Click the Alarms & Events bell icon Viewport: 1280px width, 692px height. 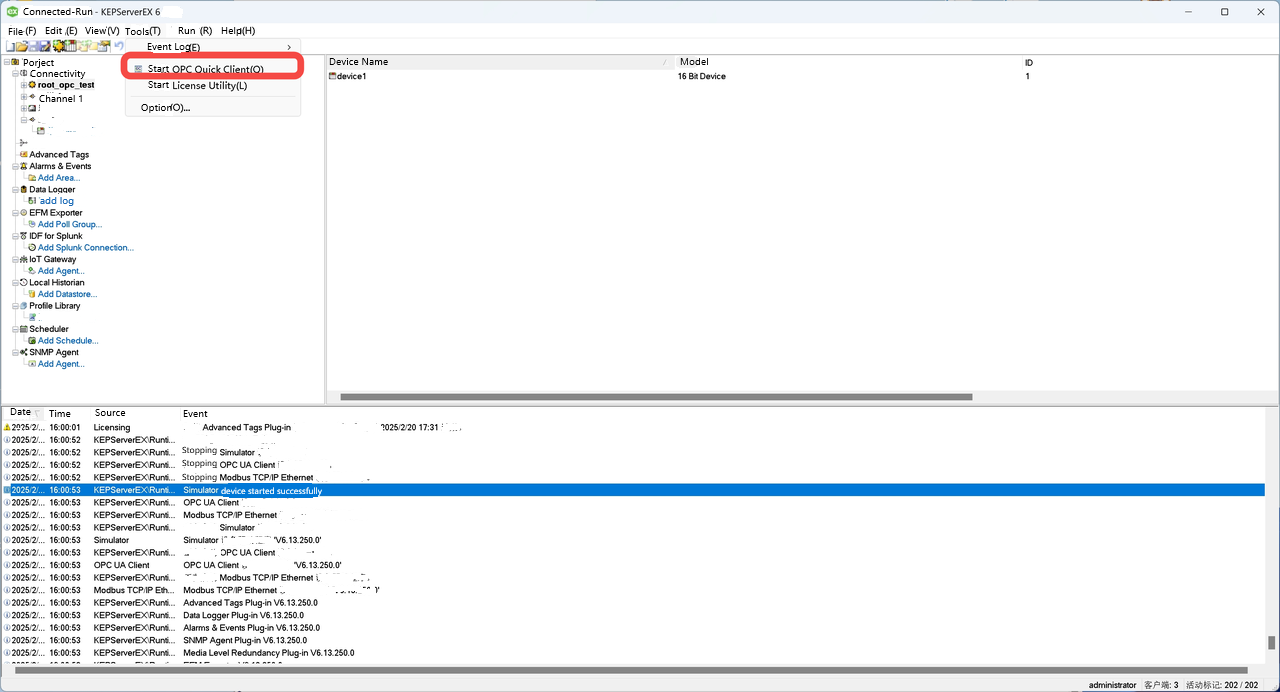click(23, 166)
